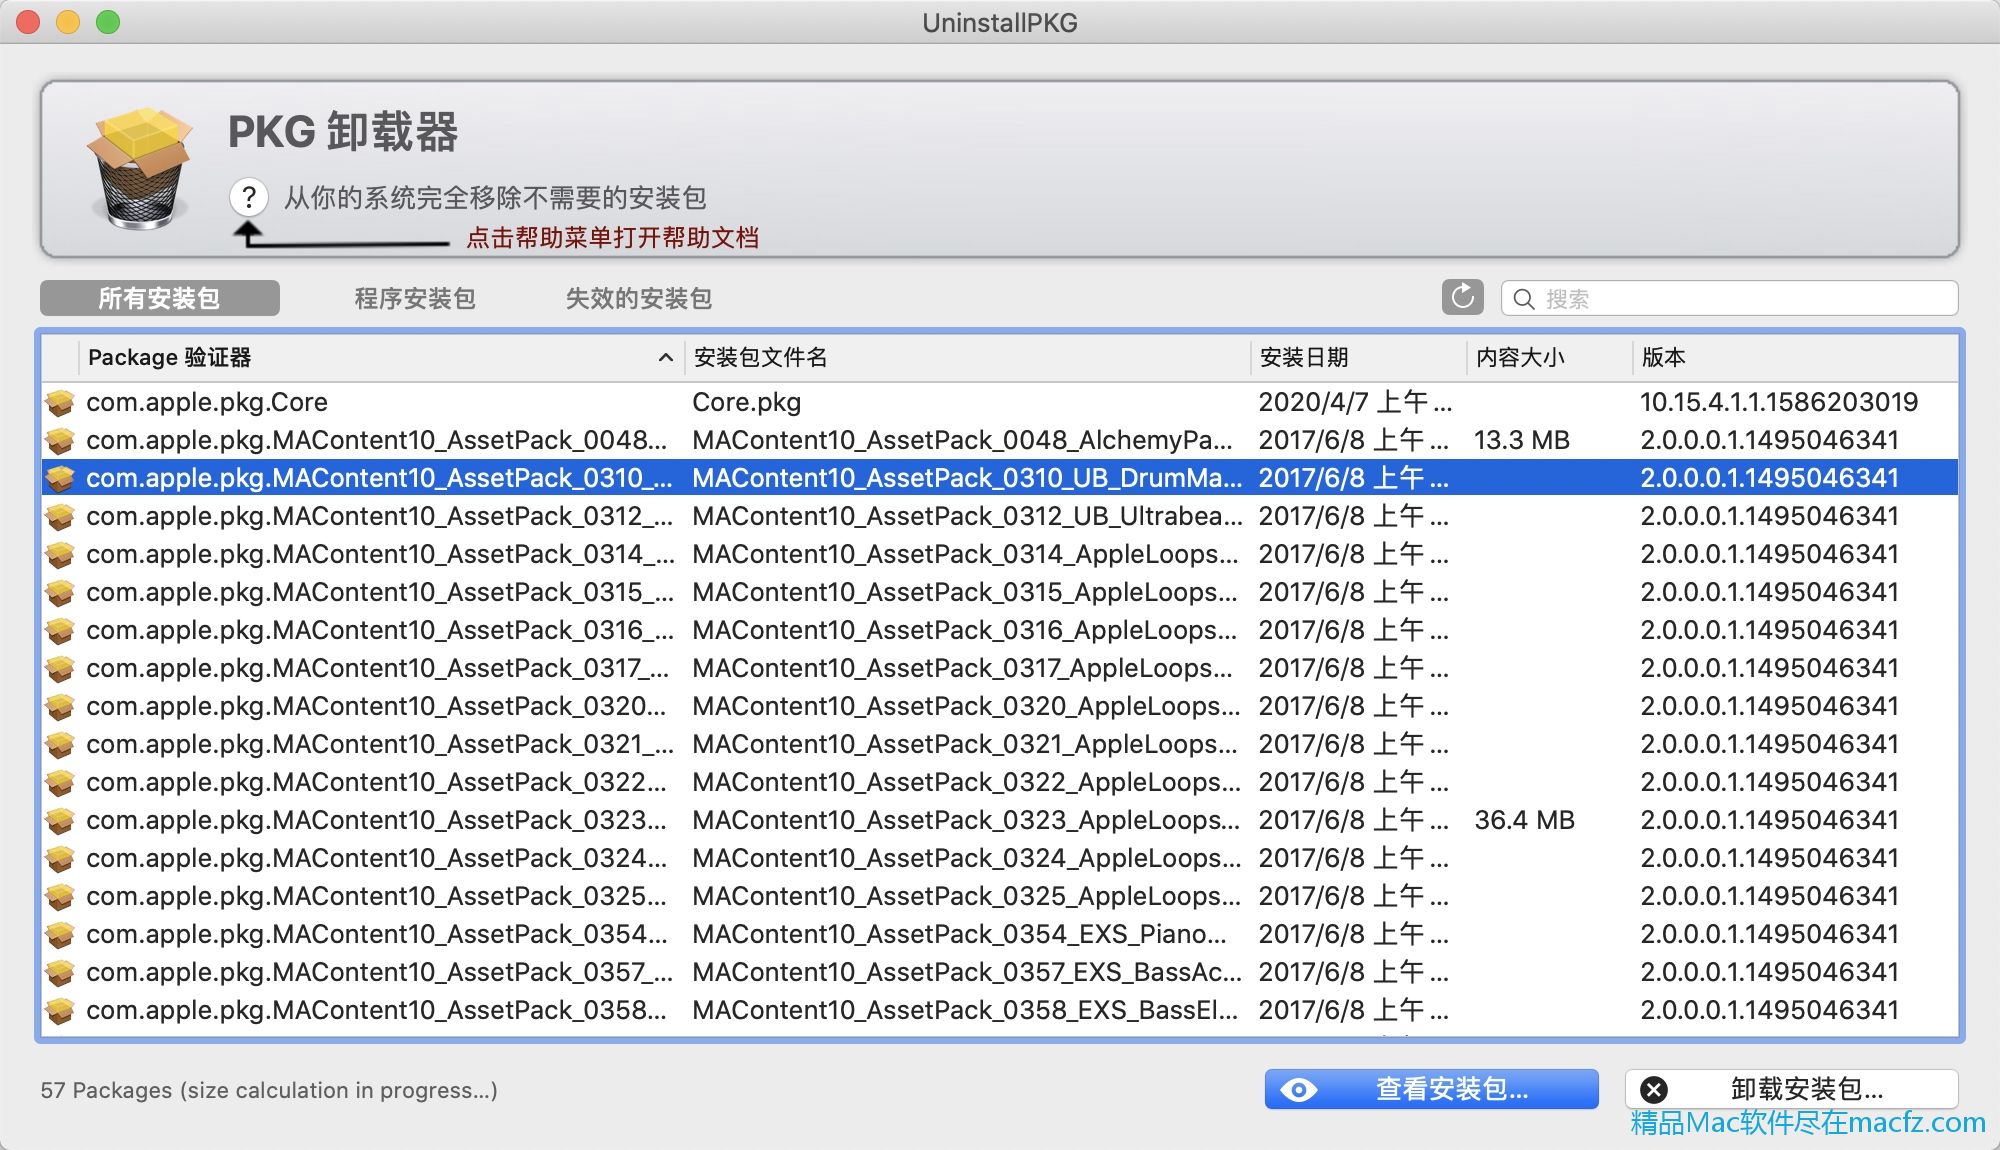Click package icon of AssetPack_0317 row
The height and width of the screenshot is (1150, 2000).
point(60,668)
